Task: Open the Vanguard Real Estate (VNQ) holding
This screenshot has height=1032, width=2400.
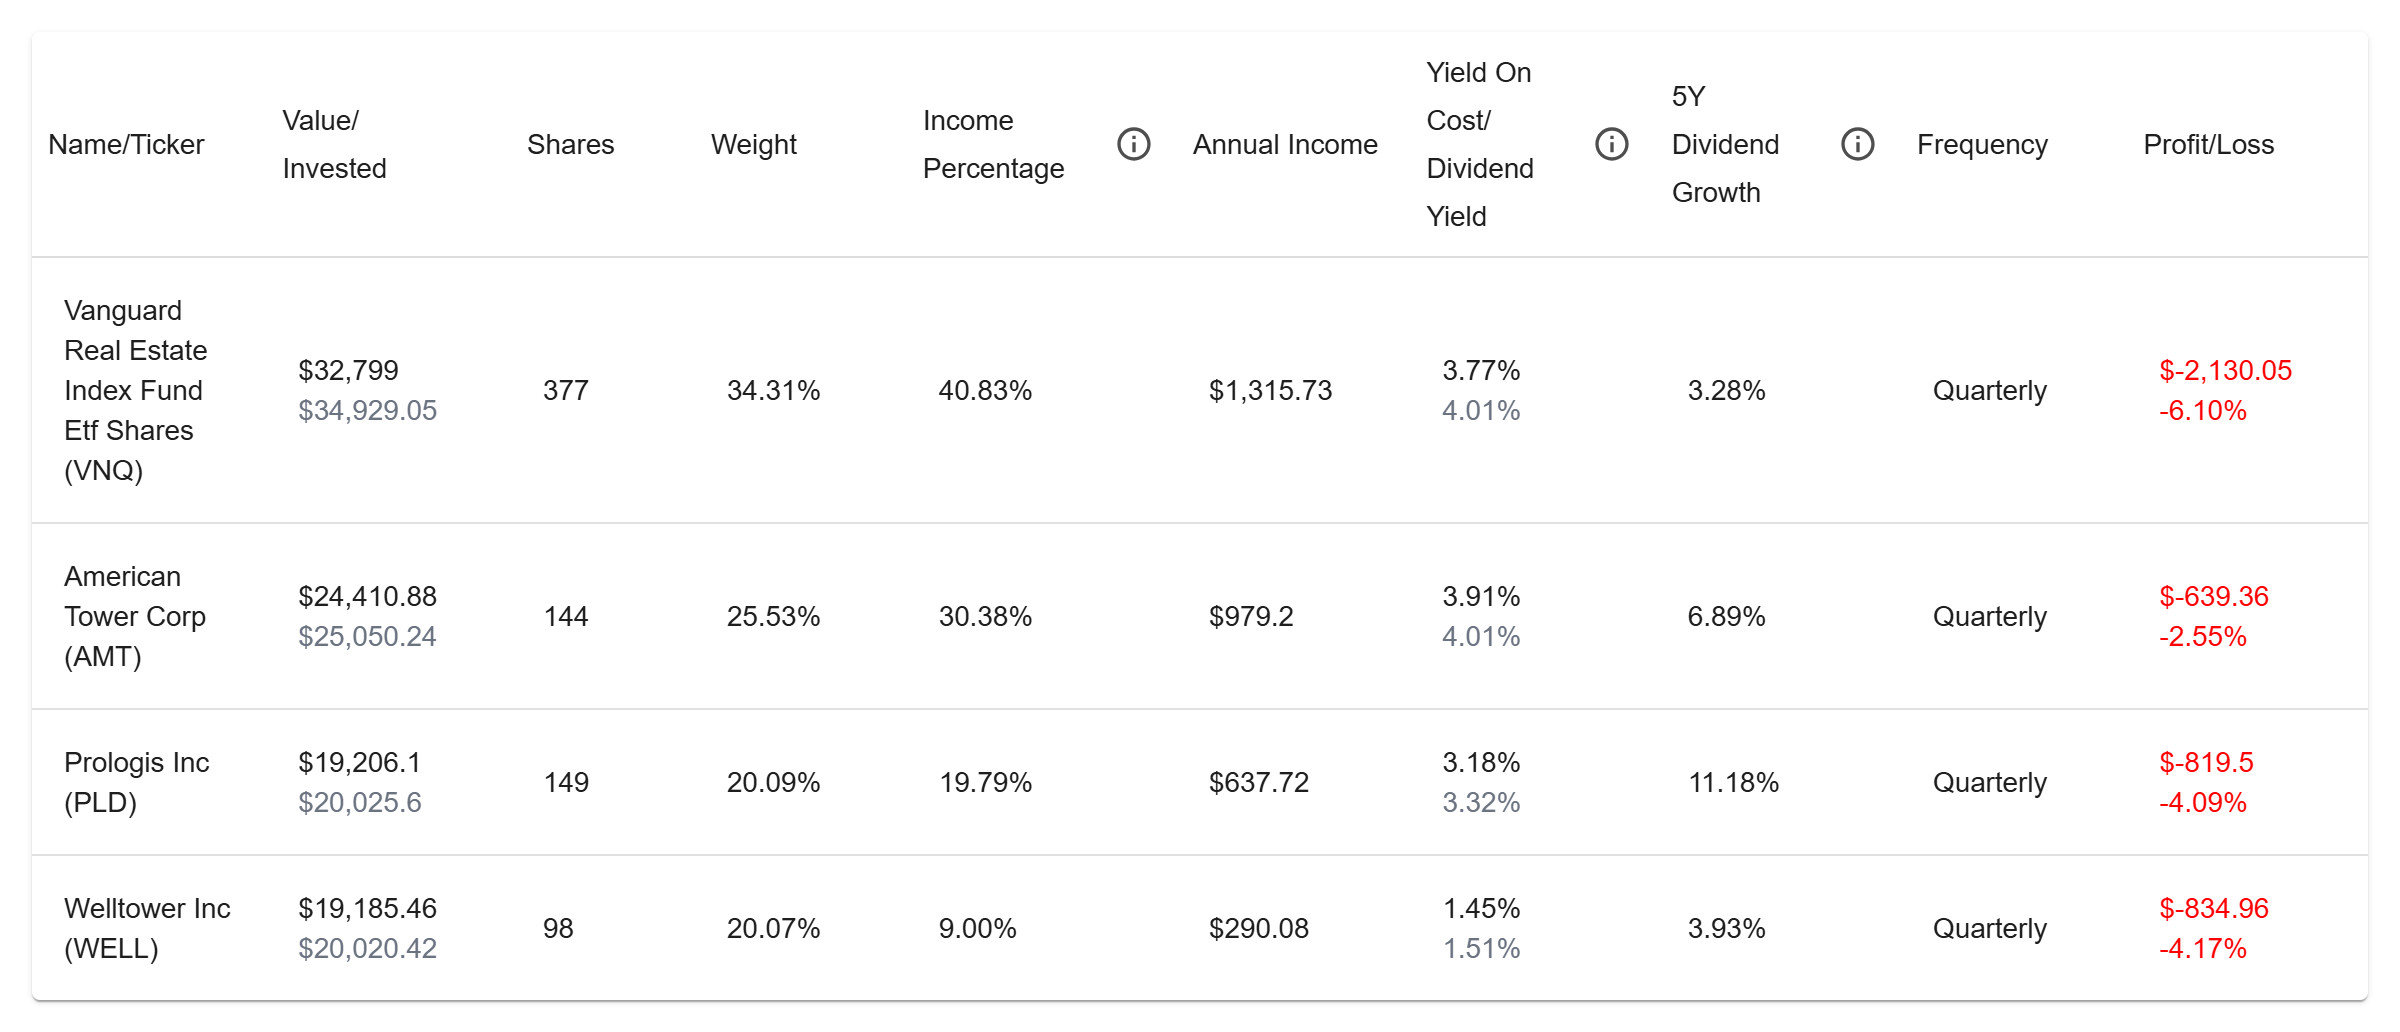Action: pyautogui.click(x=135, y=390)
